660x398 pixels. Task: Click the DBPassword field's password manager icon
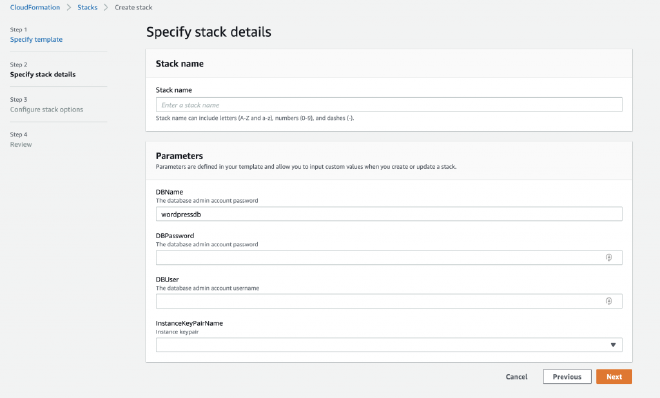[609, 257]
